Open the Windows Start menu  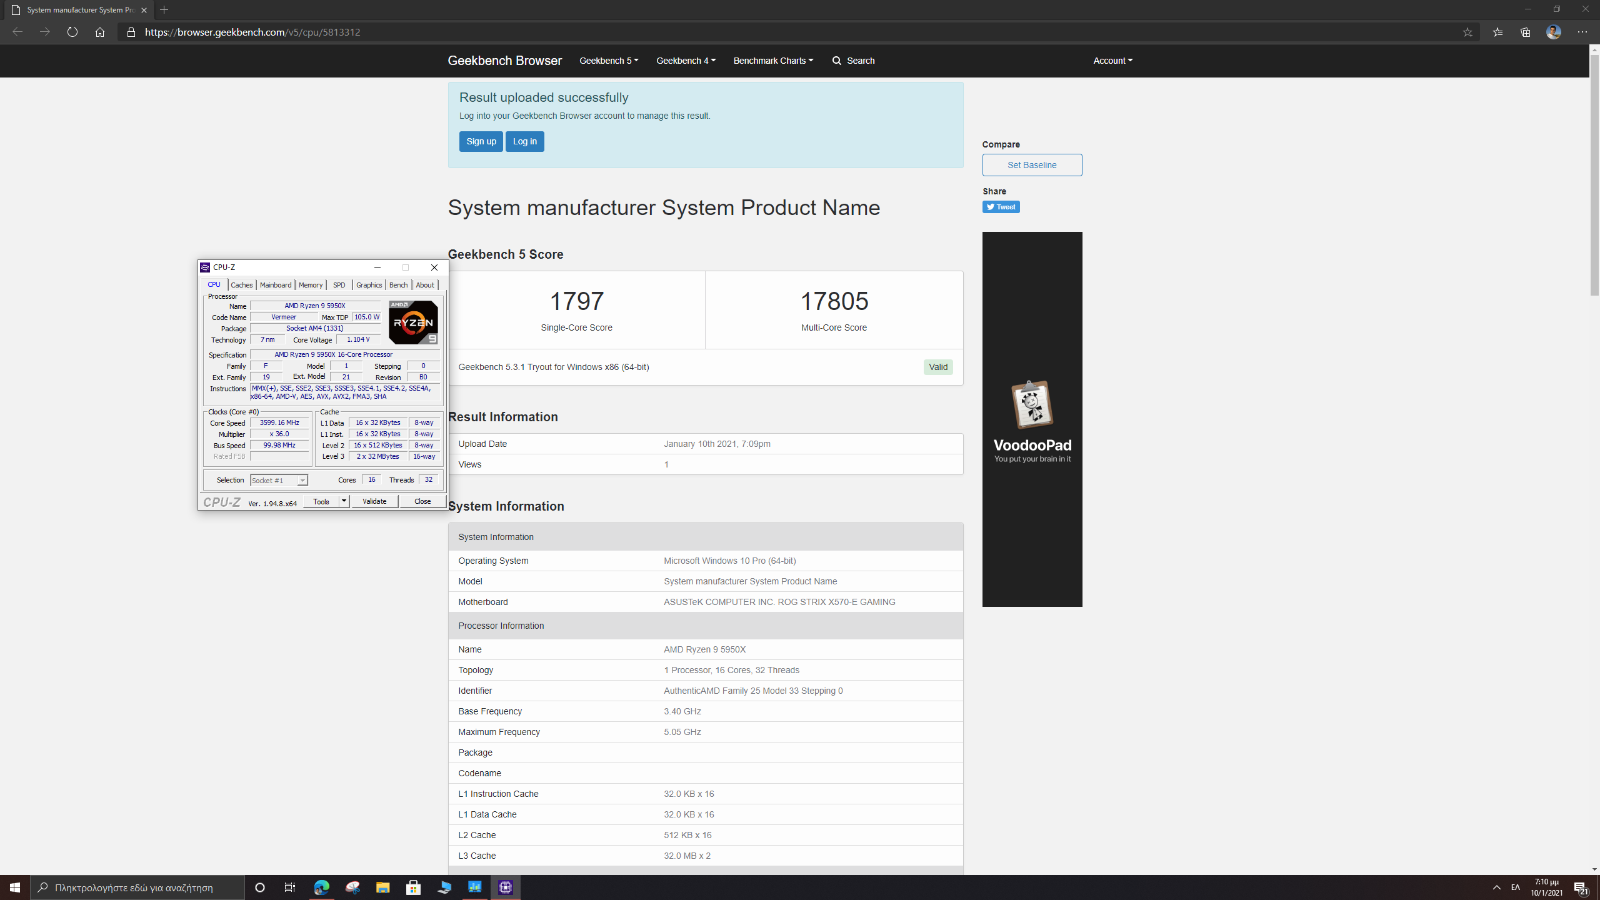pos(15,887)
